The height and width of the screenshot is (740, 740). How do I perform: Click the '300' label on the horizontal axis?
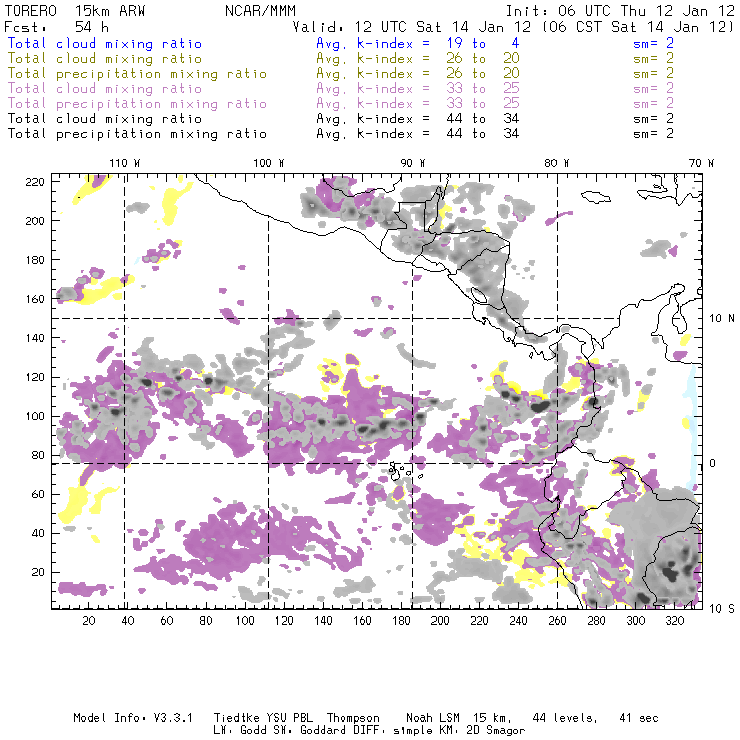click(x=636, y=621)
